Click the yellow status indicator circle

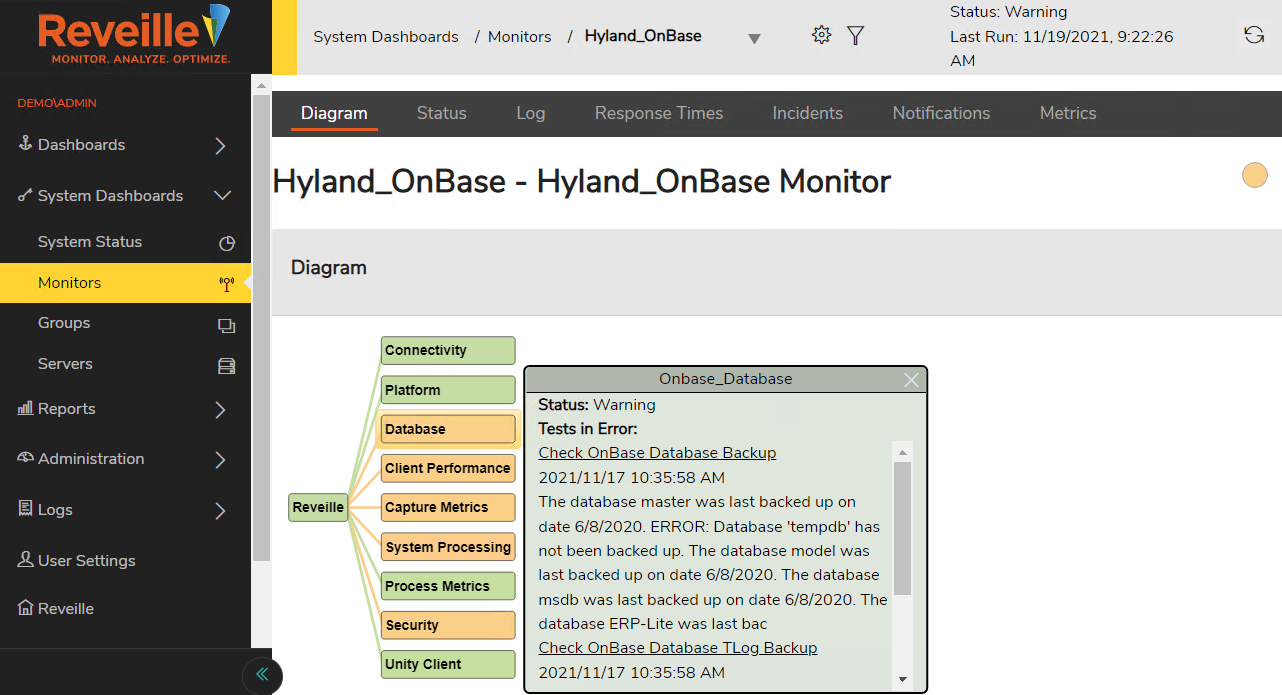coord(1255,175)
